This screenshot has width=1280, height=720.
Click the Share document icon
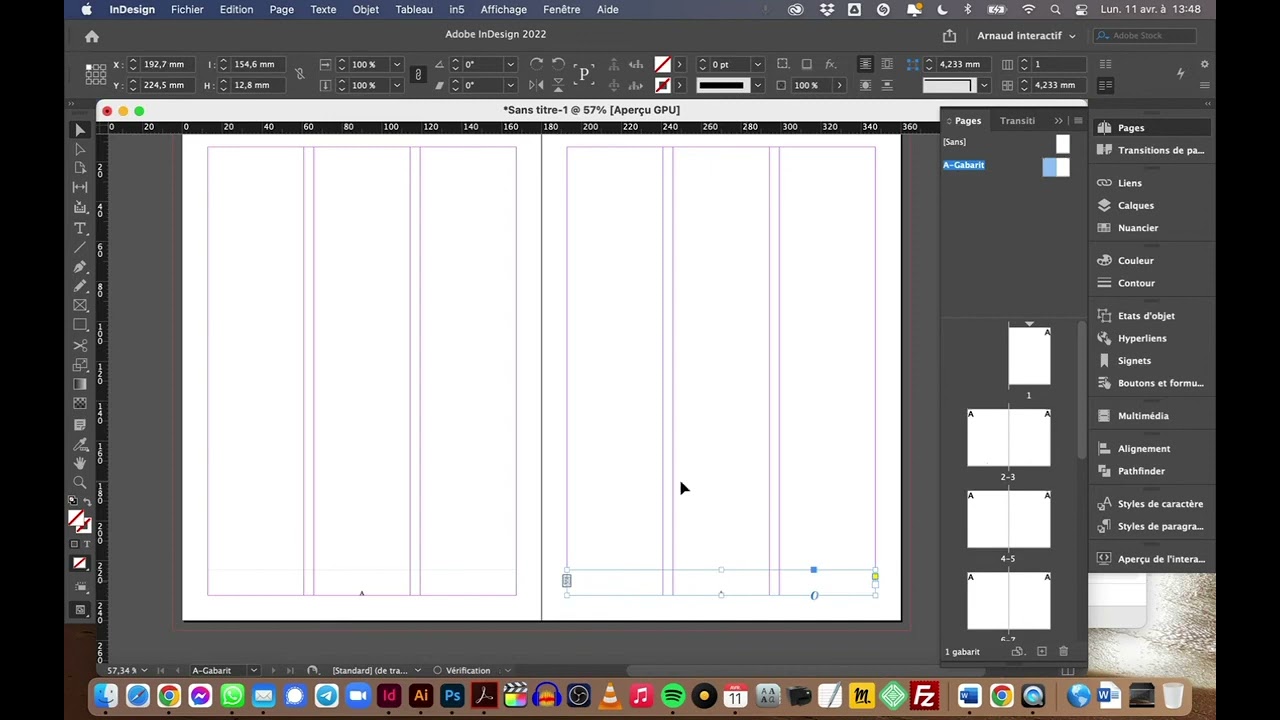click(949, 36)
